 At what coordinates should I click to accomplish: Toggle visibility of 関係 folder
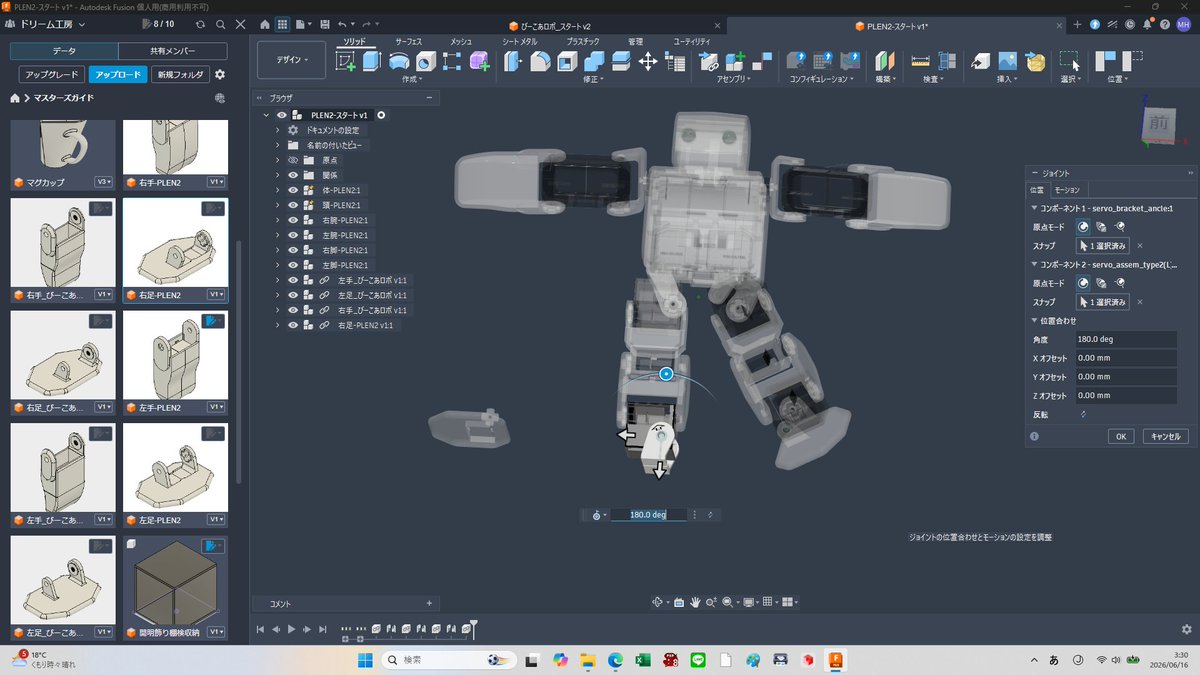click(x=293, y=175)
